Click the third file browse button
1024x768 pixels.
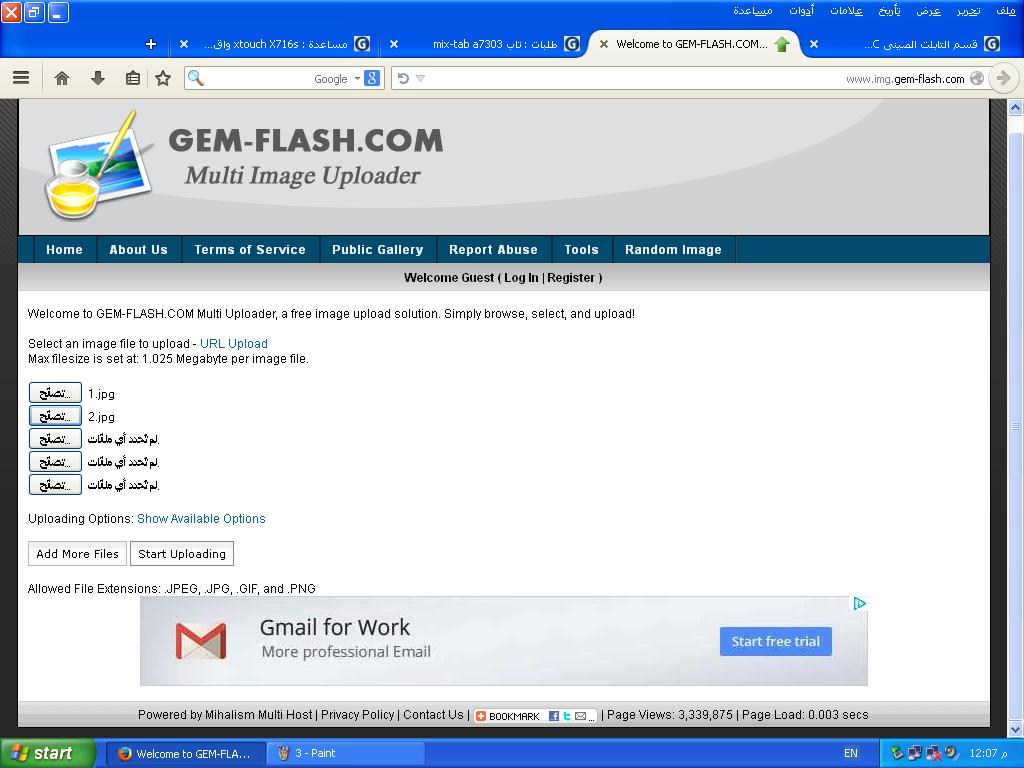pyautogui.click(x=55, y=438)
